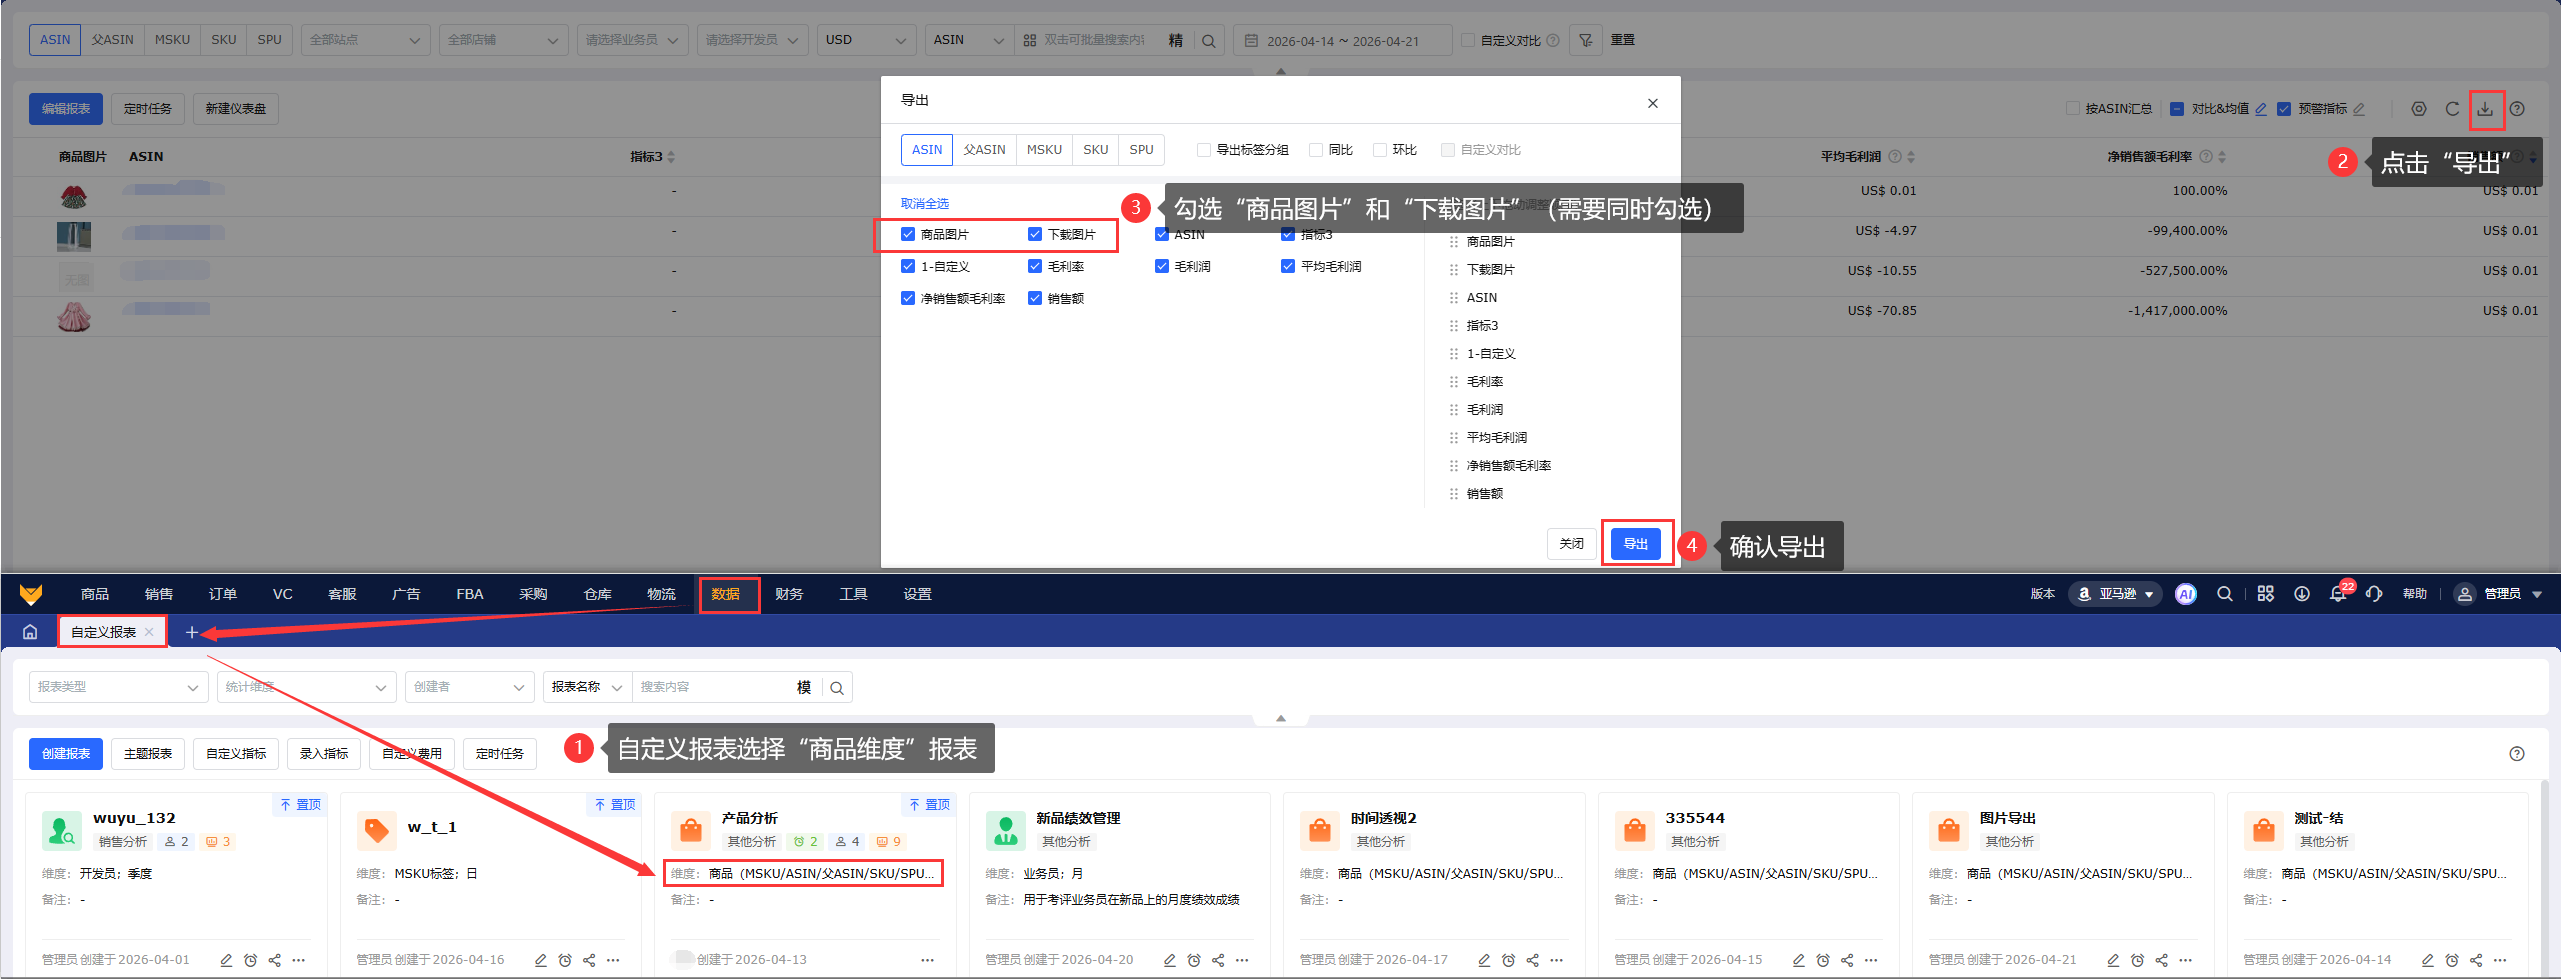Open the USD currency dropdown

point(866,40)
